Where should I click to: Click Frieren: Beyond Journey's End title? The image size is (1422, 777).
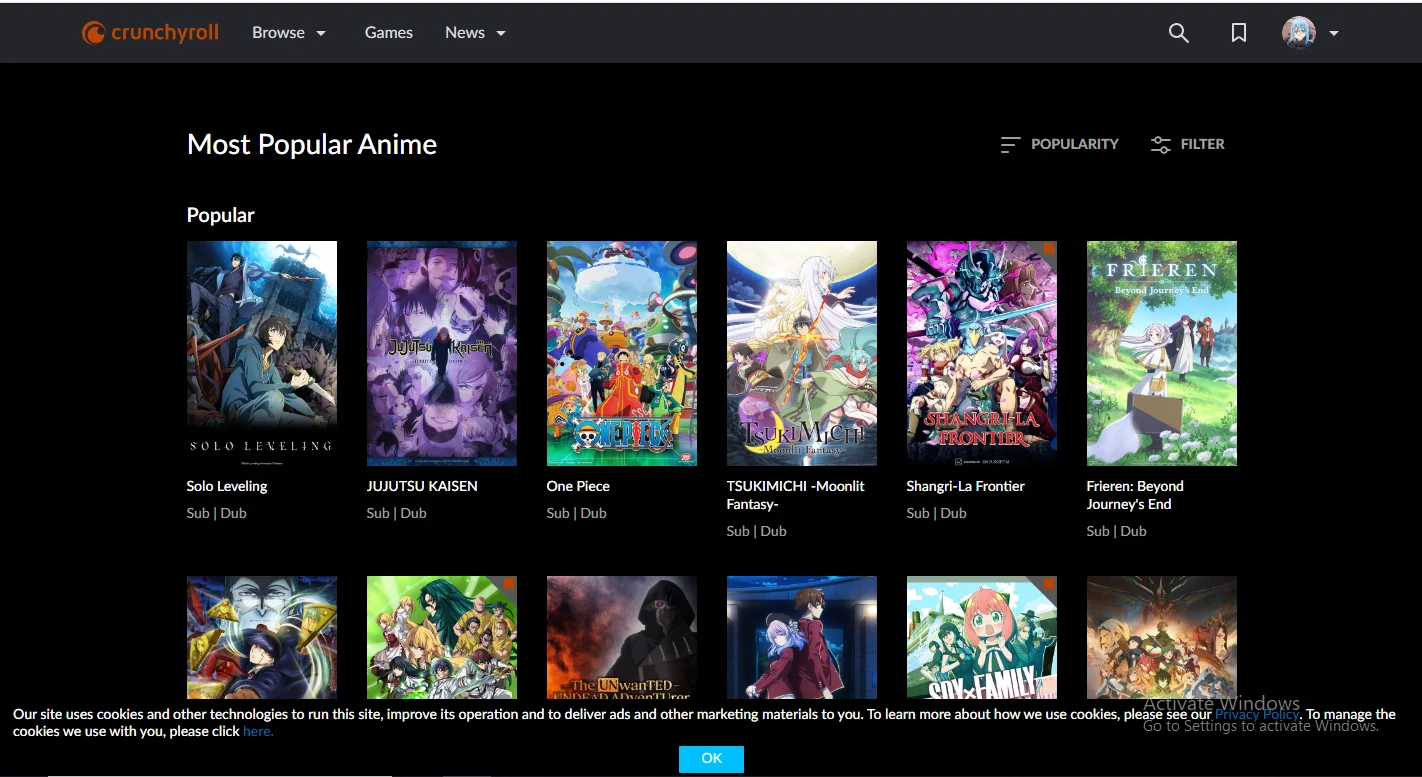(x=1135, y=495)
